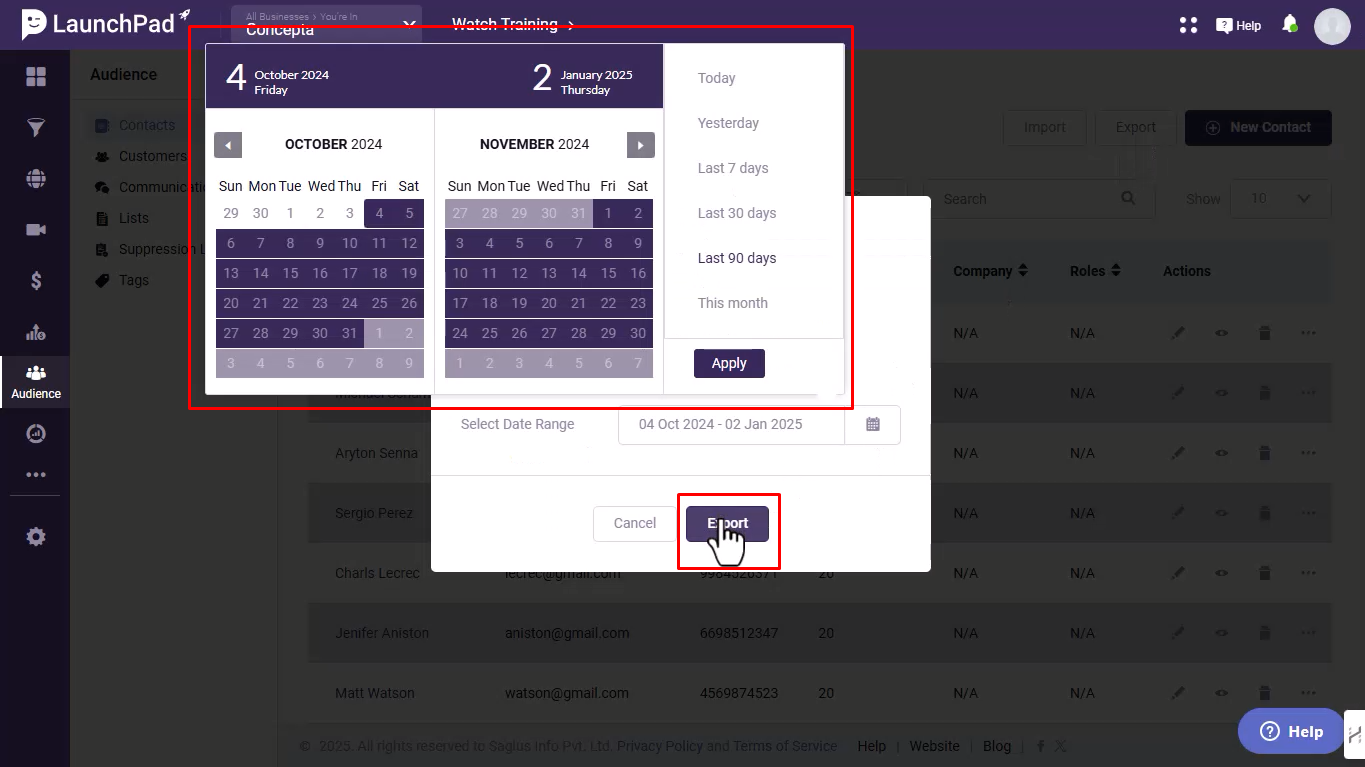This screenshot has height=767, width=1365.
Task: Delete the Aryton Senna contact row
Action: coord(1264,453)
